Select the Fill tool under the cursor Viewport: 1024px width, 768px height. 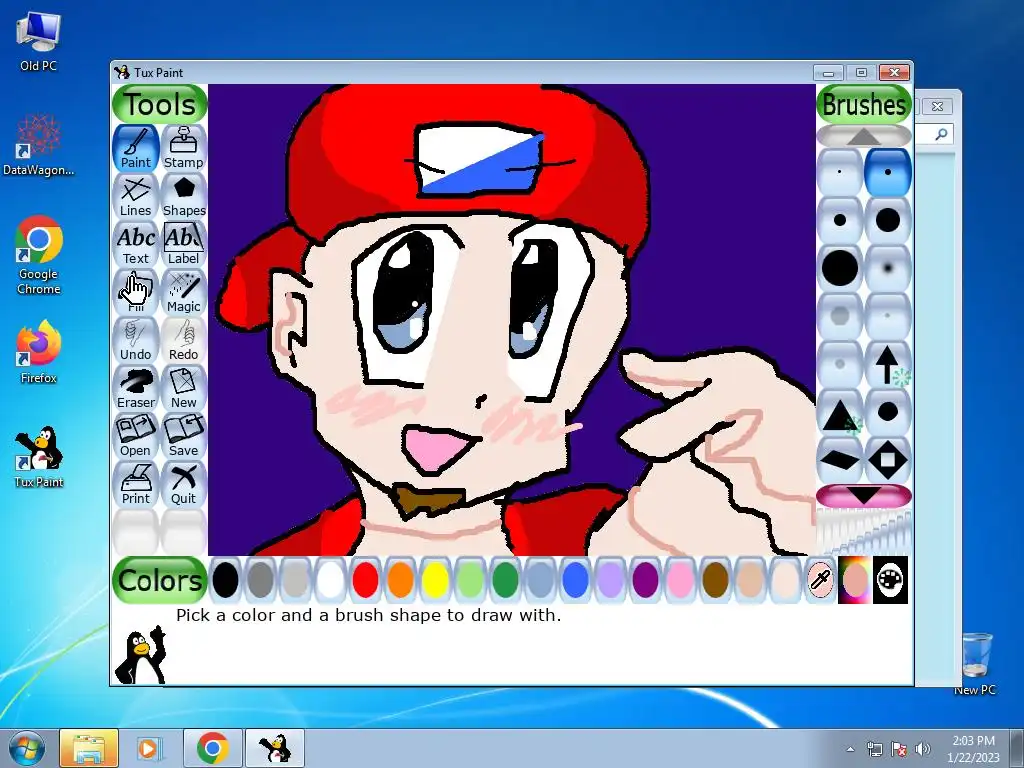coord(136,292)
